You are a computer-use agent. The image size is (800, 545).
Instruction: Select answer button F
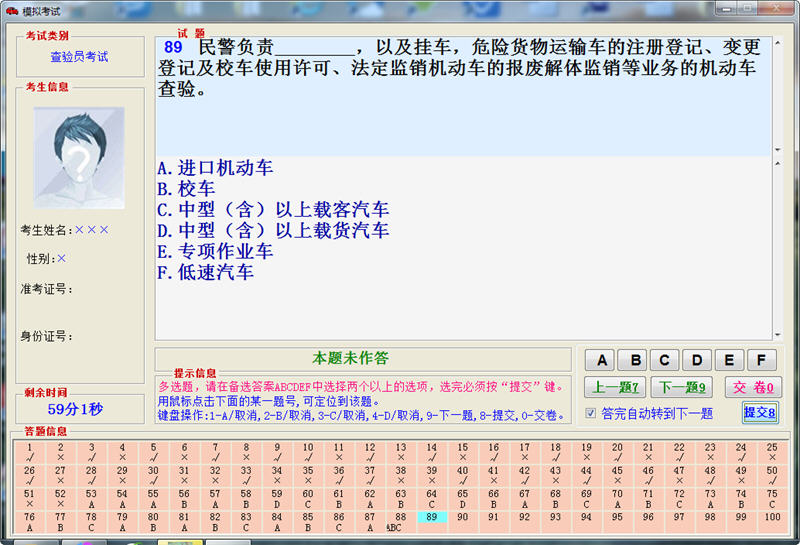762,360
